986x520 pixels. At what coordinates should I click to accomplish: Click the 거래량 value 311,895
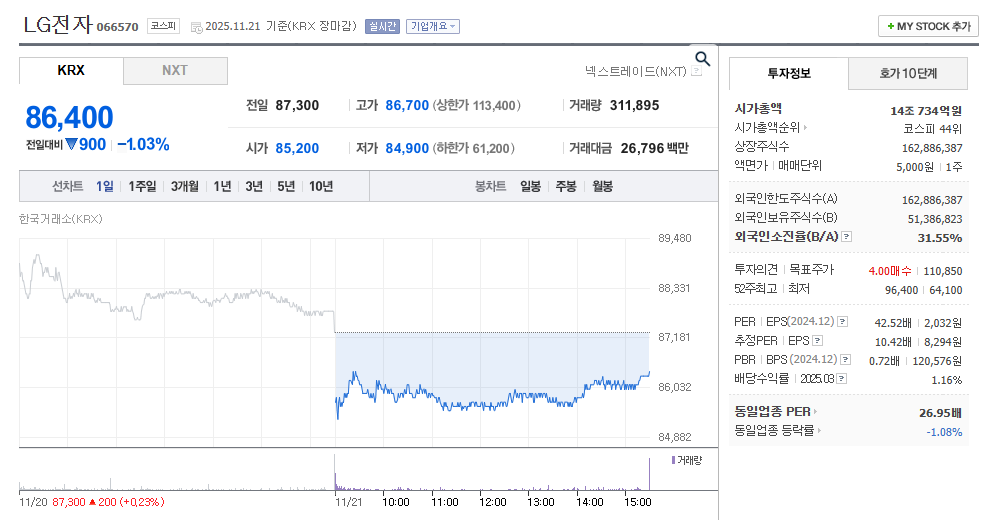634,105
